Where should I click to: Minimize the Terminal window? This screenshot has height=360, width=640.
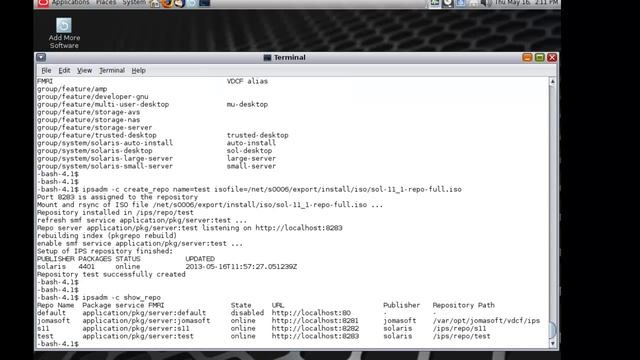click(527, 58)
